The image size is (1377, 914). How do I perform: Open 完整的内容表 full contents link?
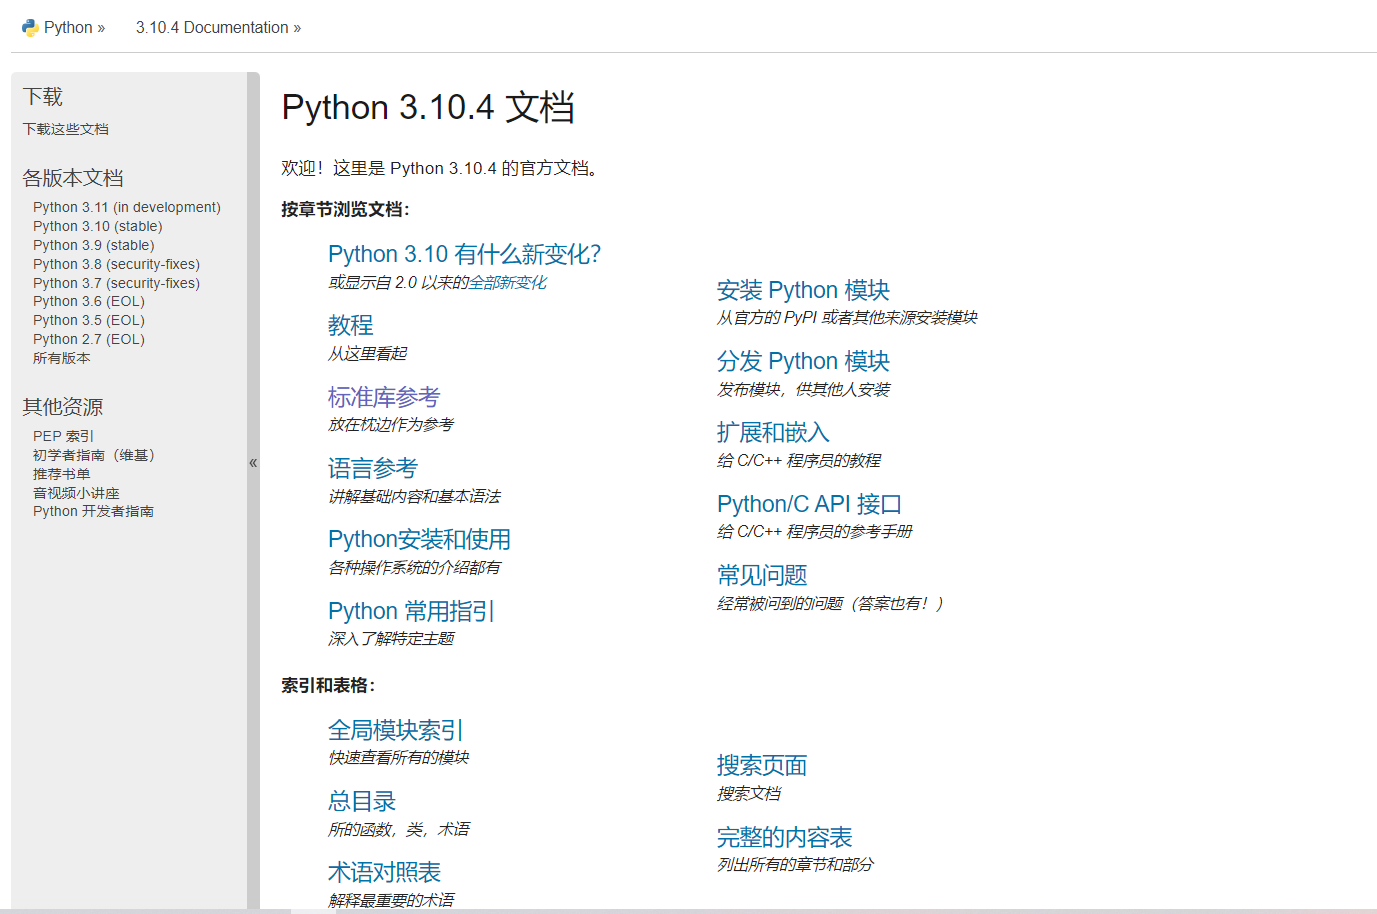point(785,837)
